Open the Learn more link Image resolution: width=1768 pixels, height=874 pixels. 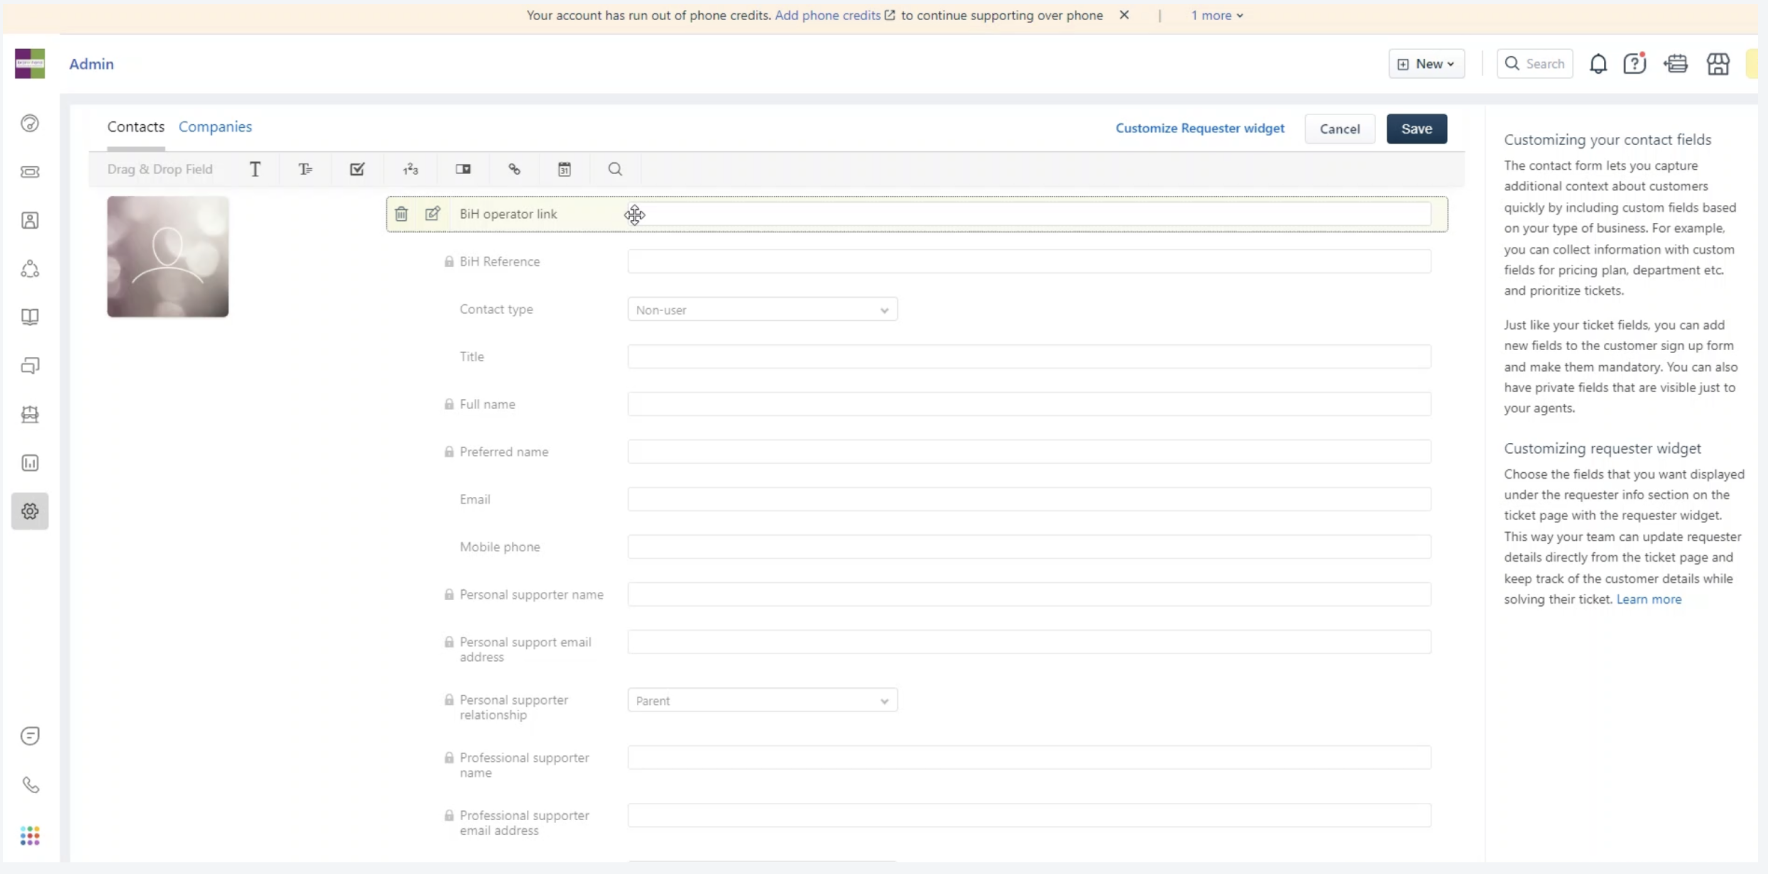[x=1649, y=599]
